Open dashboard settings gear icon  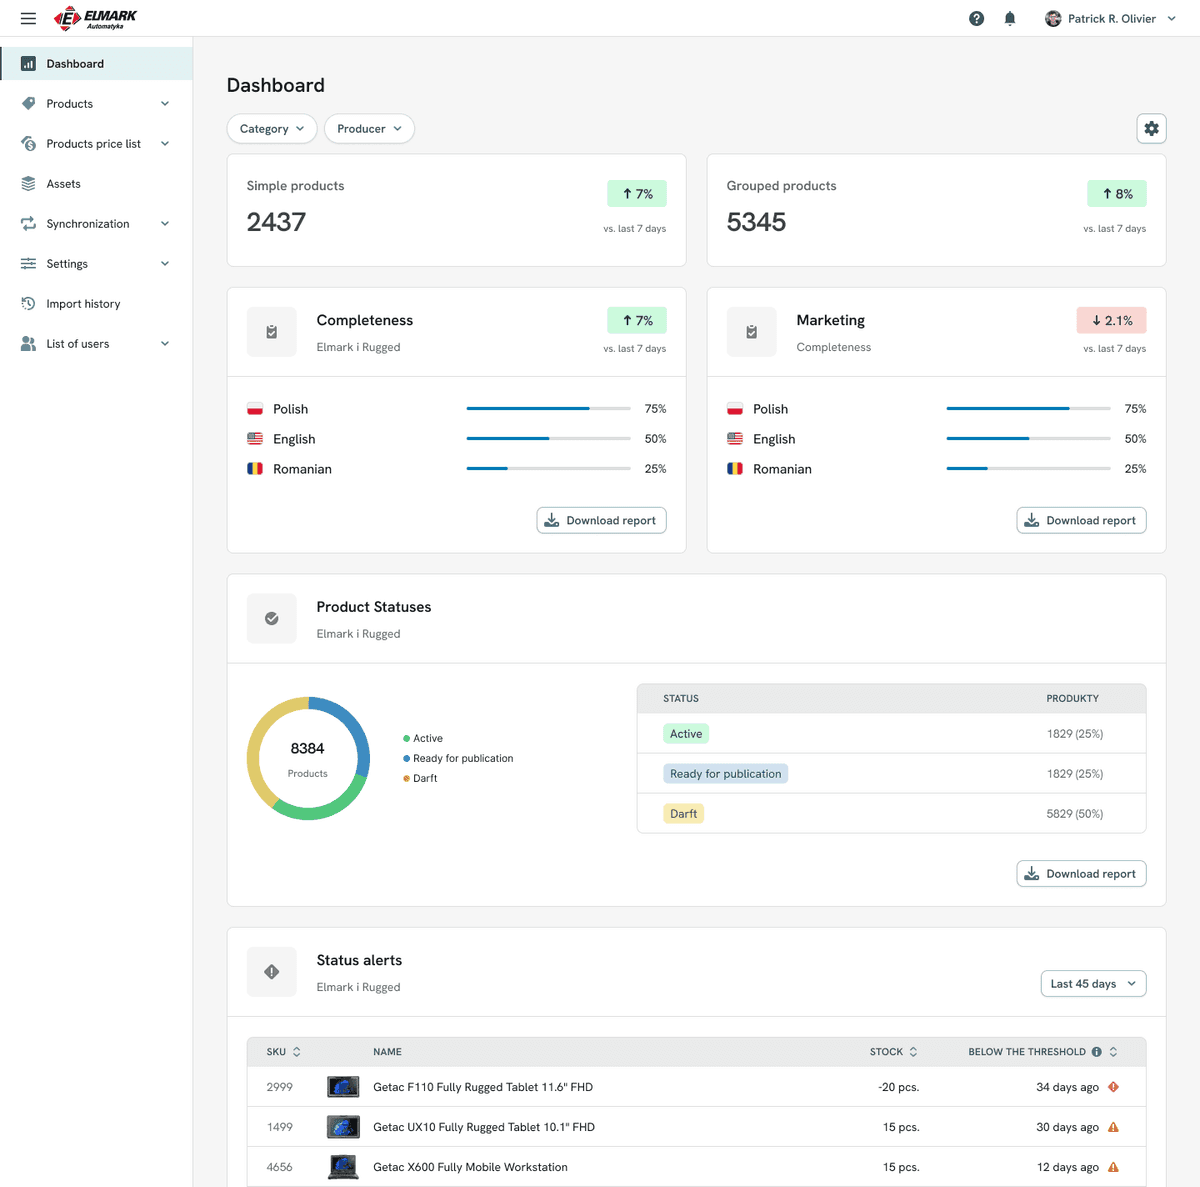pyautogui.click(x=1152, y=128)
